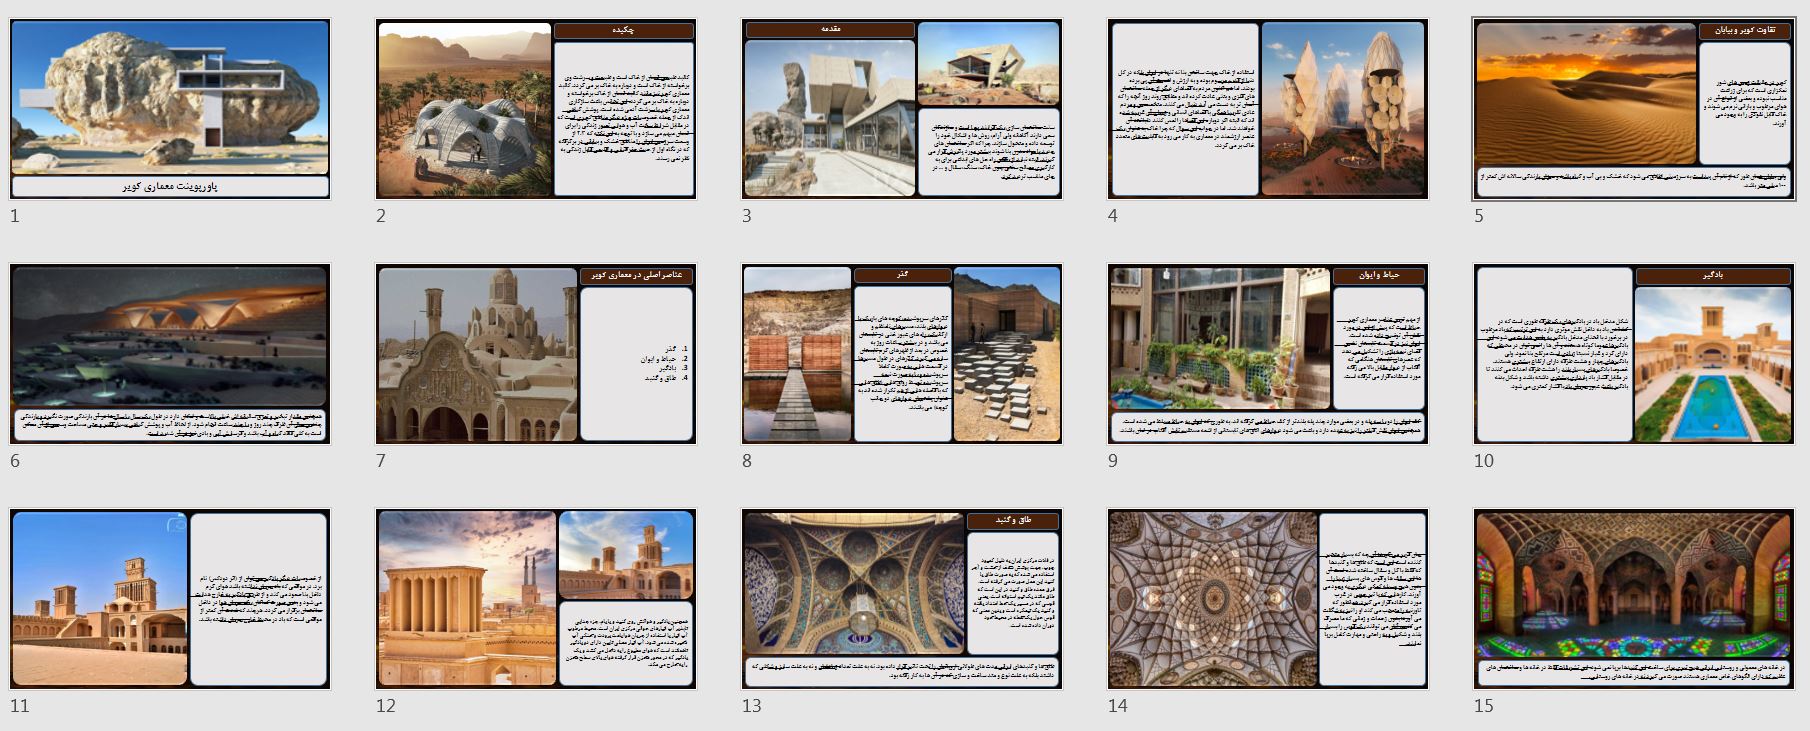Select slide 9 titled حیاط و ایوان

(x=1268, y=355)
